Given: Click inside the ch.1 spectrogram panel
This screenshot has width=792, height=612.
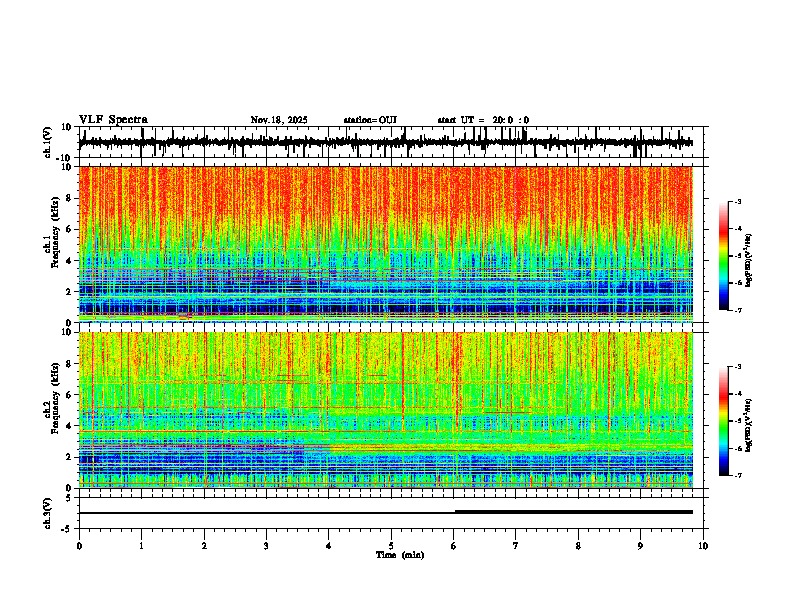Looking at the screenshot, I should click(385, 244).
